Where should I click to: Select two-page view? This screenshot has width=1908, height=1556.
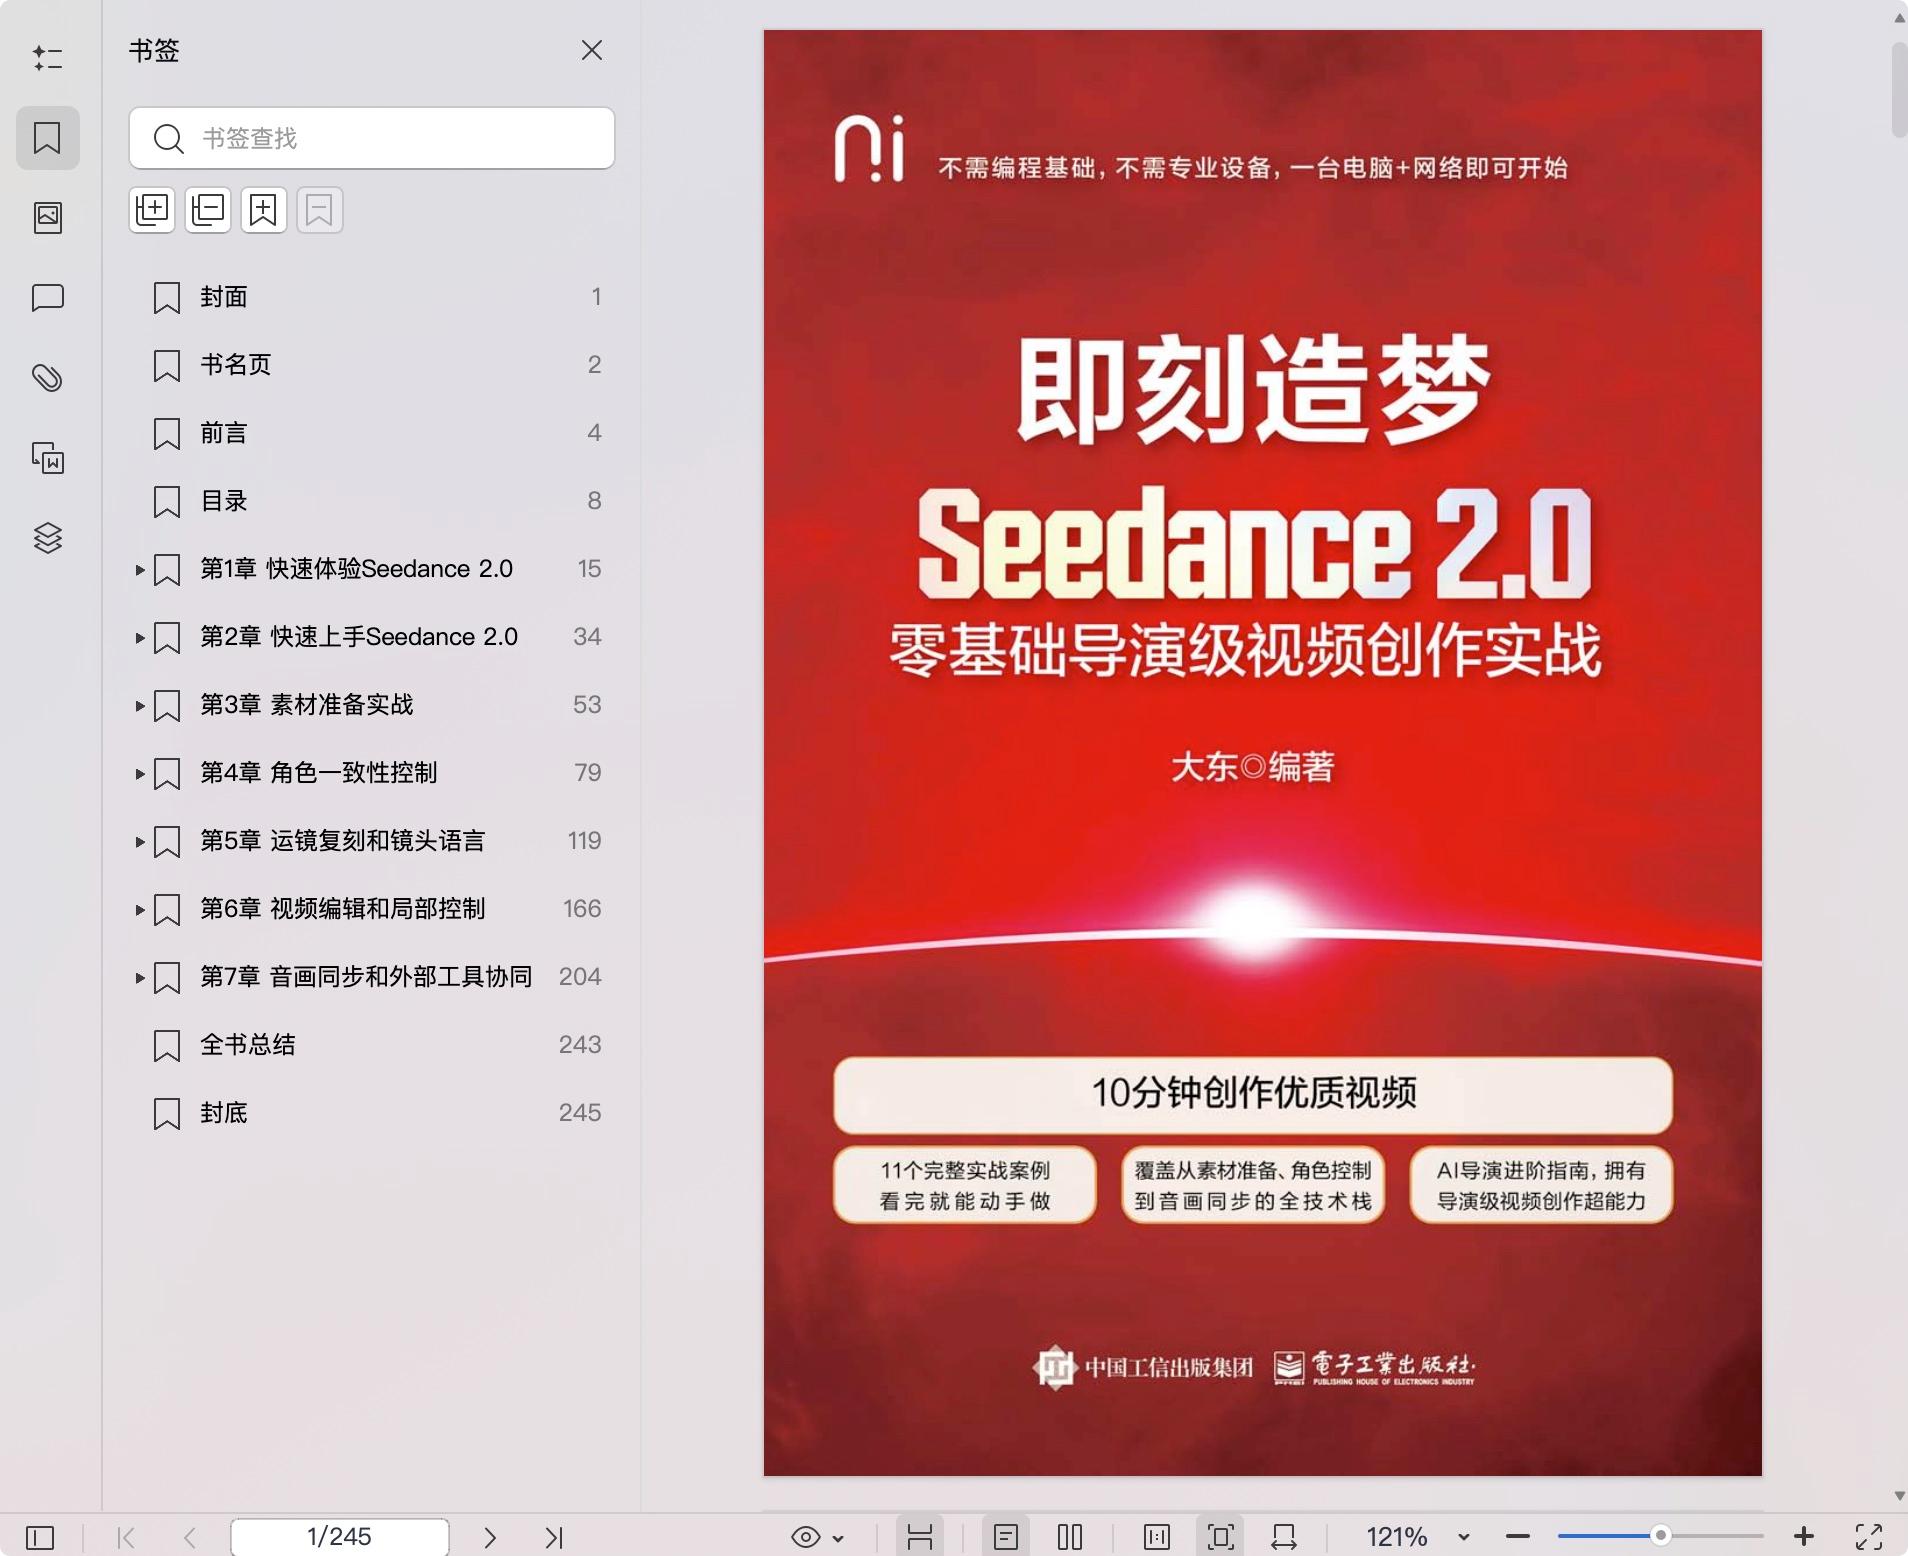(x=1070, y=1537)
